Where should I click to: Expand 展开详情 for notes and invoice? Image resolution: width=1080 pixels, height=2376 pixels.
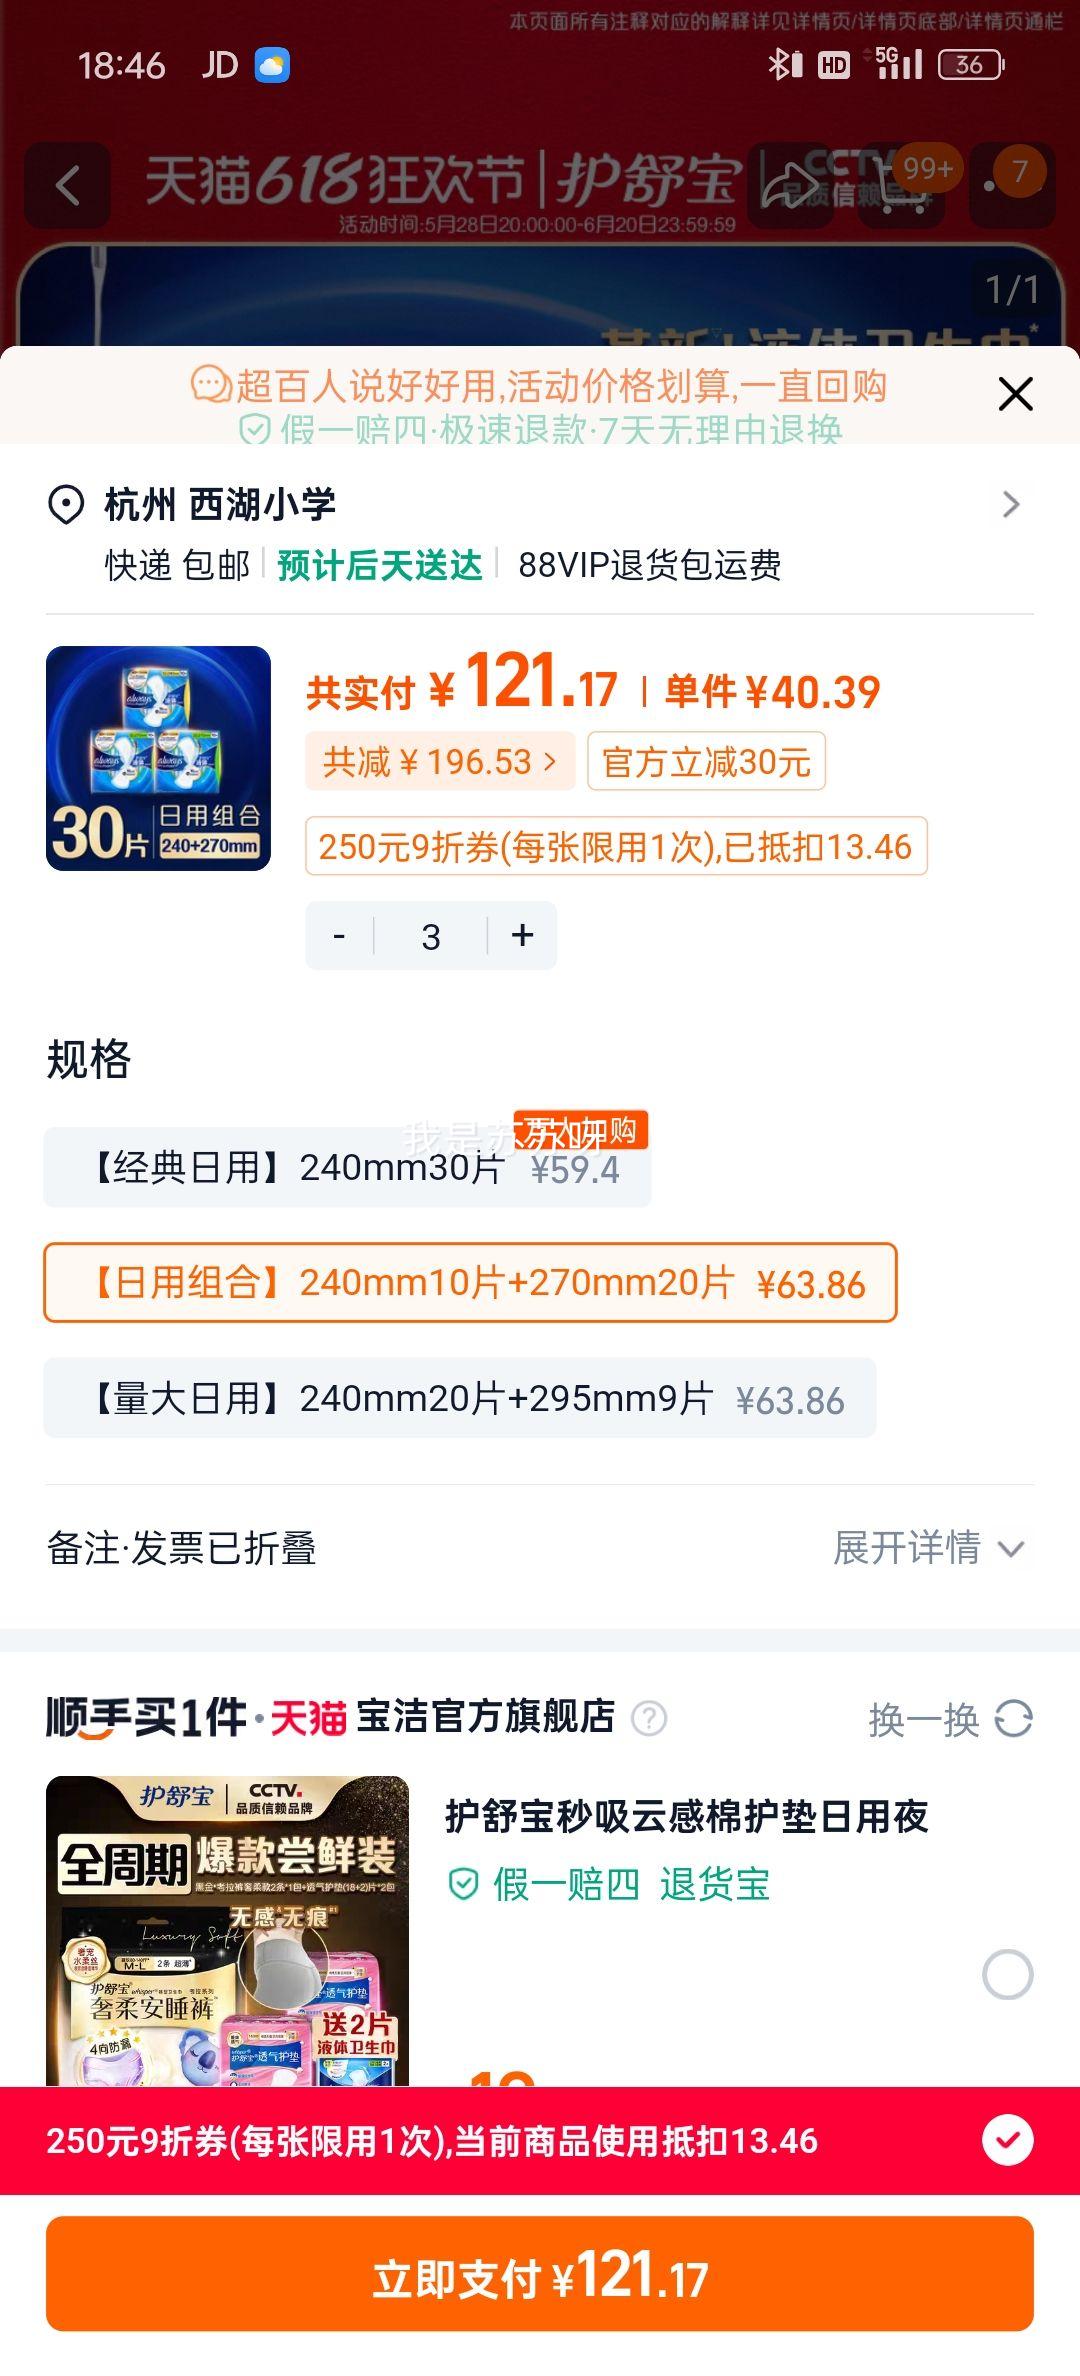929,1548
